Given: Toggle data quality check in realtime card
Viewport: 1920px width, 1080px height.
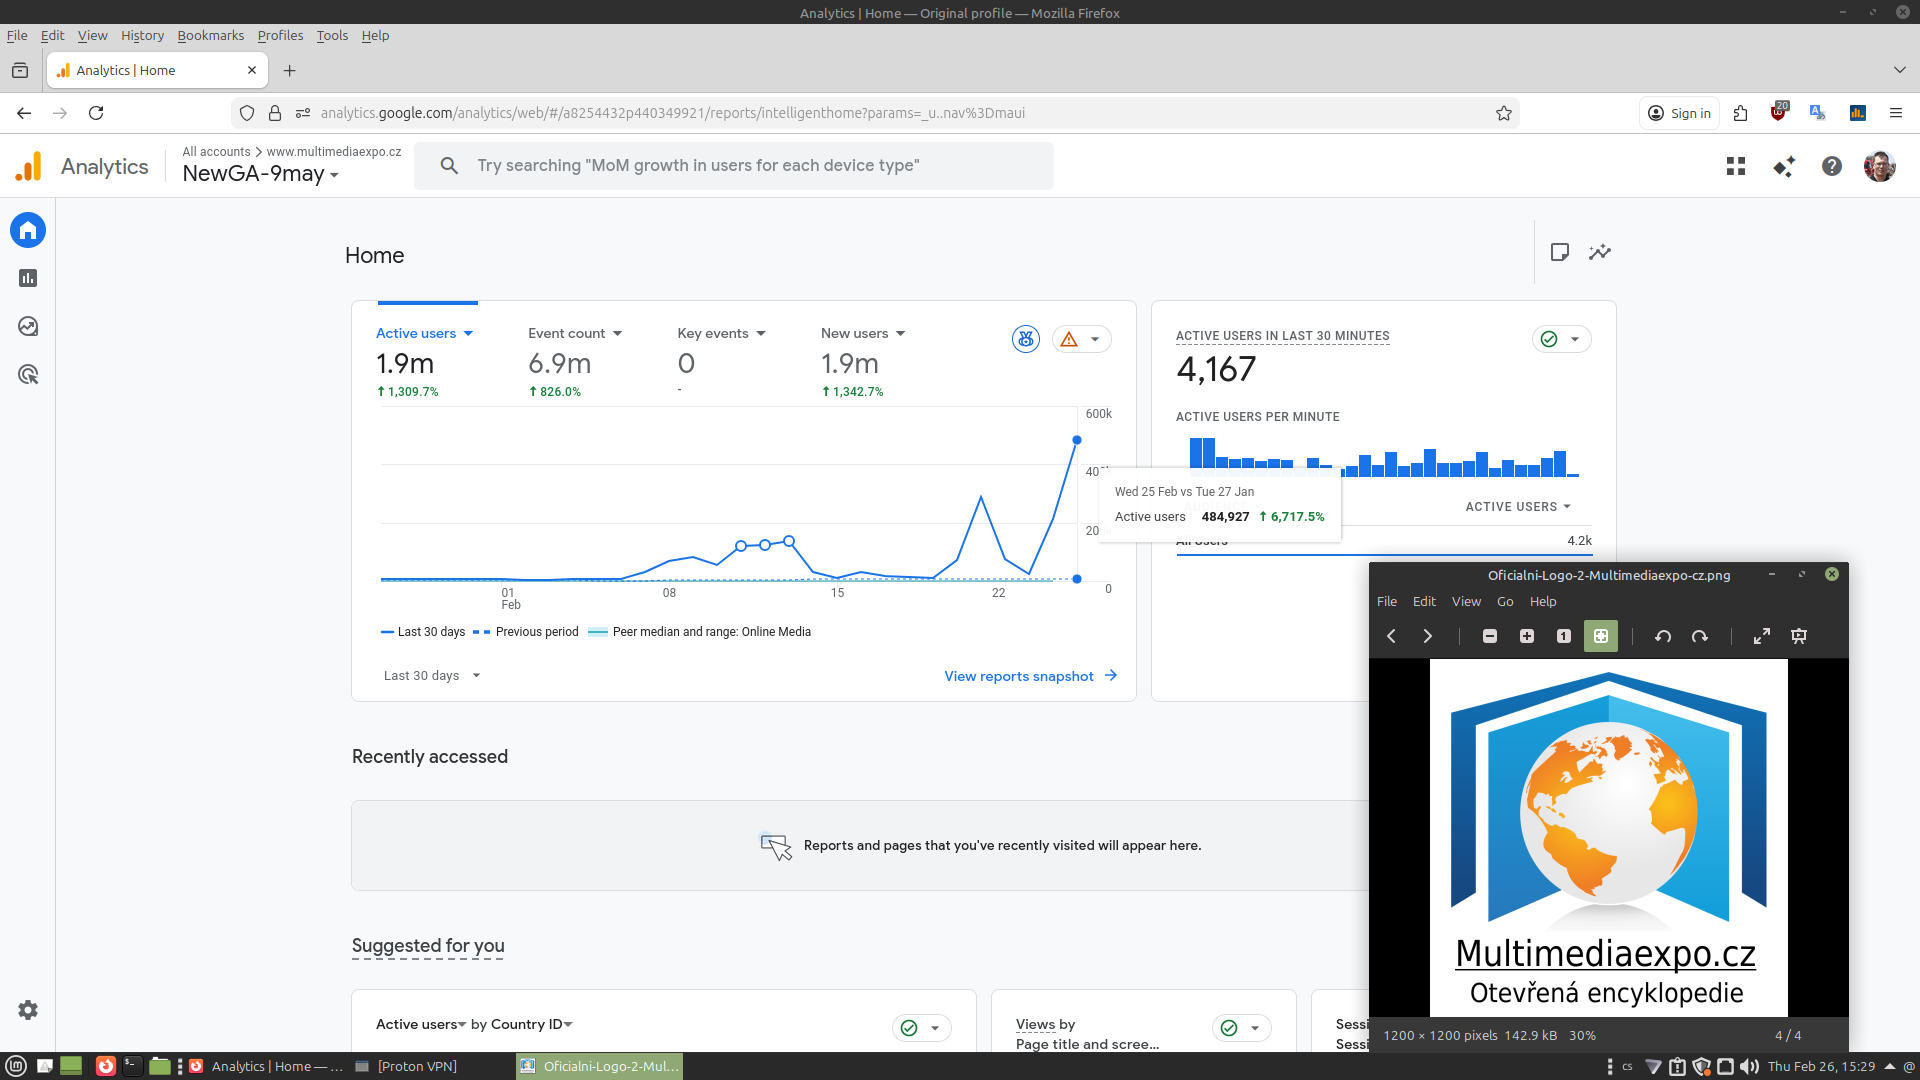Looking at the screenshot, I should [x=1561, y=339].
